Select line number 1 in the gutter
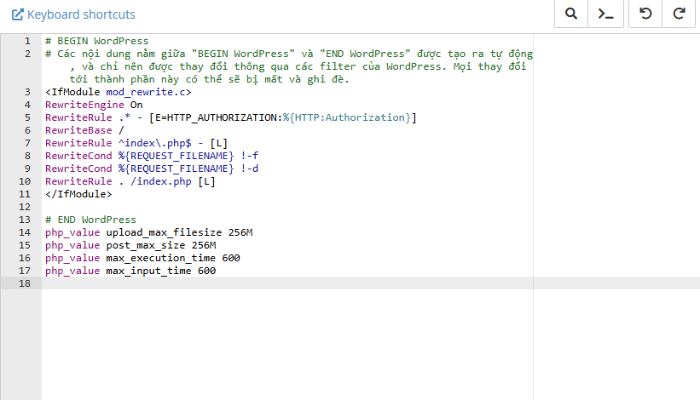 tap(28, 40)
